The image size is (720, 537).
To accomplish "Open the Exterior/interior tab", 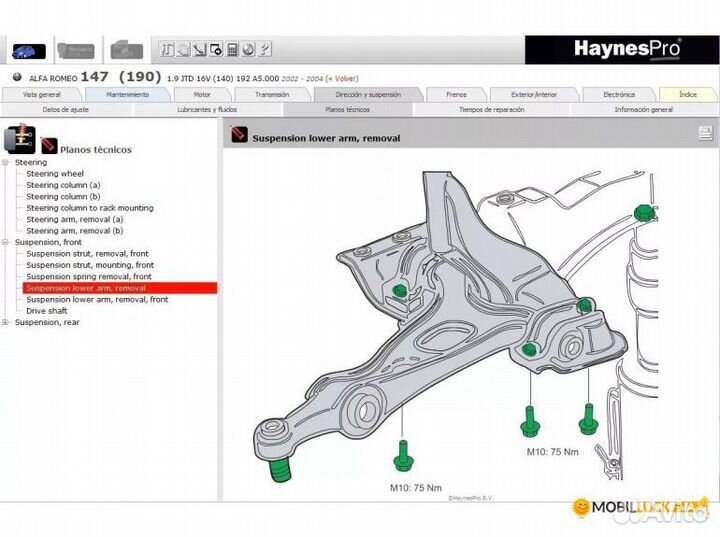I will point(534,95).
